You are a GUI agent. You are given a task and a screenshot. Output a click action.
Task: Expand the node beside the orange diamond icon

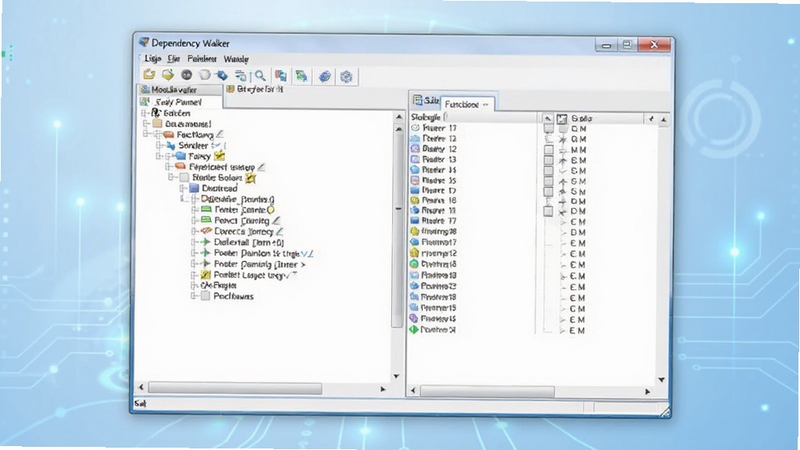[194, 231]
